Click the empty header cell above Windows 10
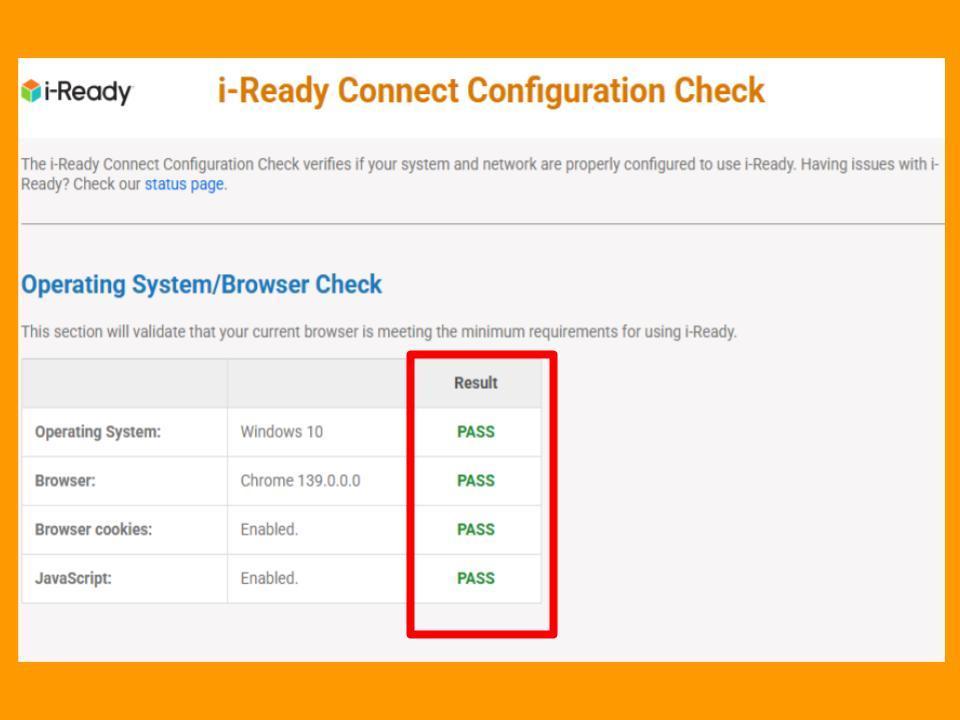Viewport: 960px width, 720px height. tap(316, 383)
